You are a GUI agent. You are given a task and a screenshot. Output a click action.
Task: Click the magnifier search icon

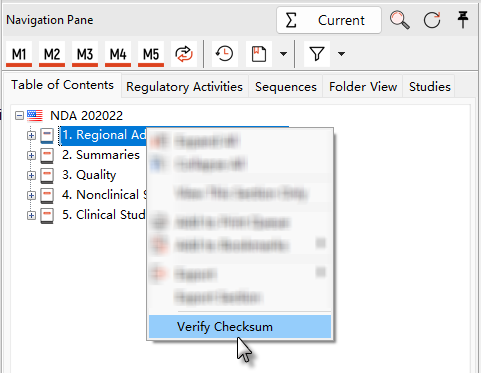coord(400,20)
